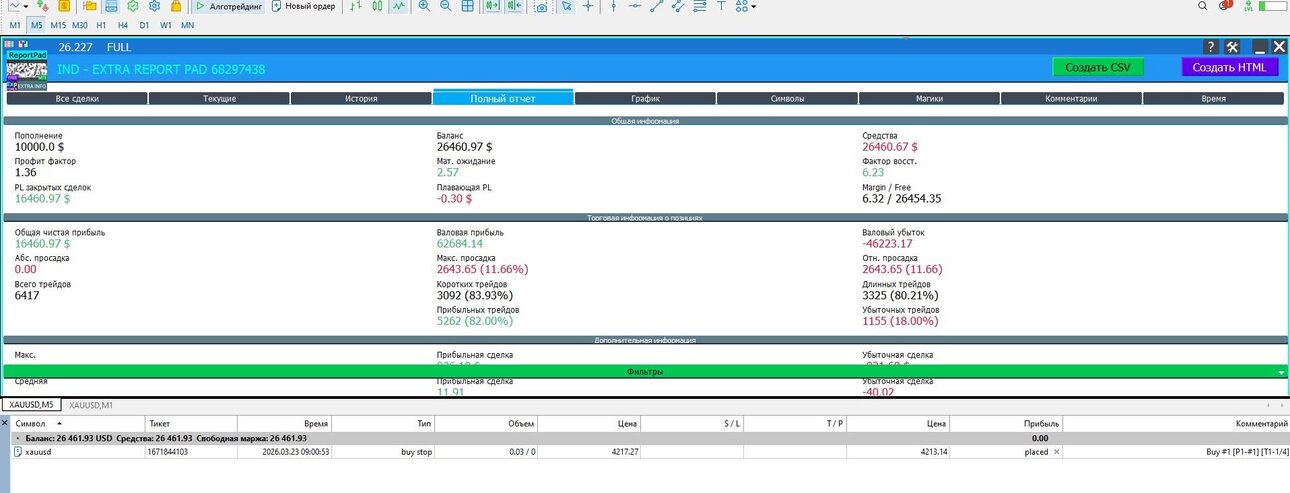Image resolution: width=1290 pixels, height=493 pixels.
Task: Select the Fibonacci retracement tool
Action: pyautogui.click(x=699, y=6)
